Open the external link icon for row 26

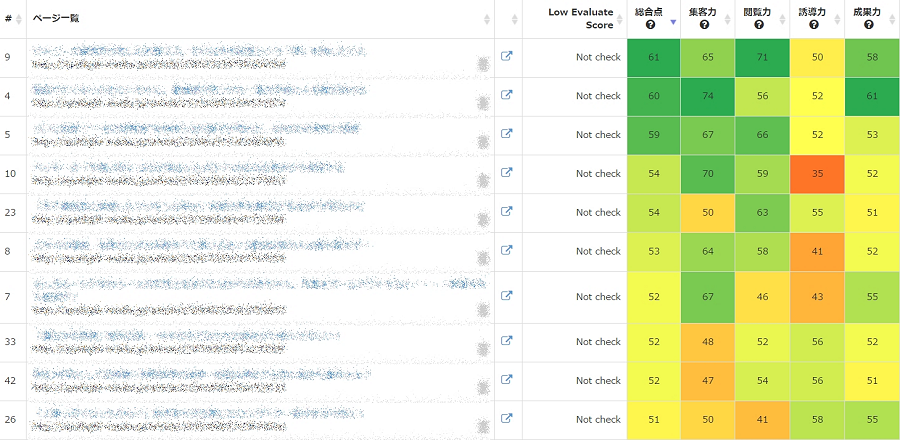(506, 418)
